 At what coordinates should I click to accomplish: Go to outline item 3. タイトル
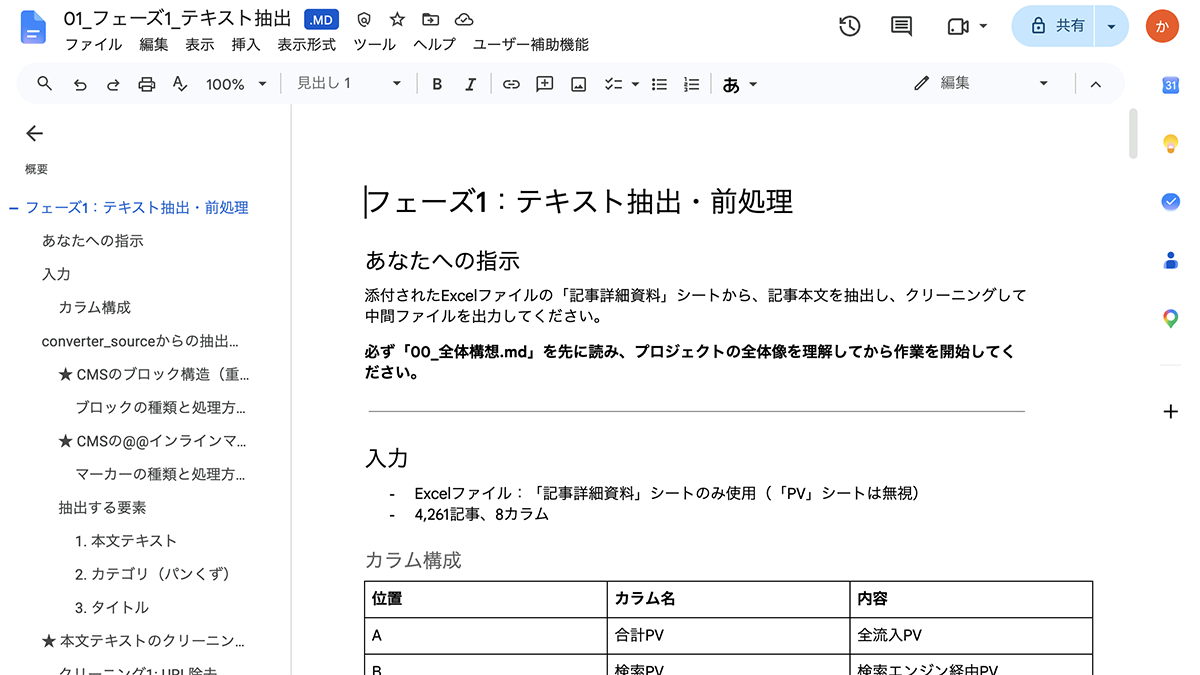(x=112, y=607)
